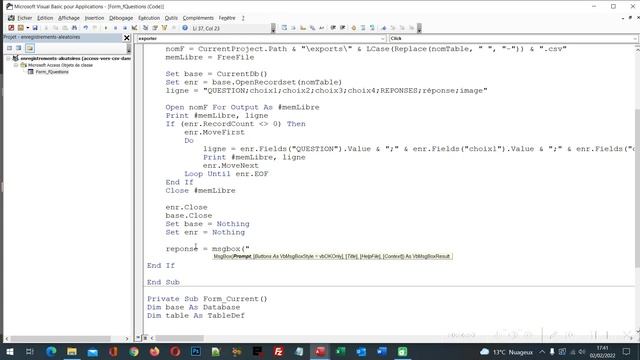Click the 'Close #memLibre' code line
Screen dimensions: 640x360
(200, 191)
